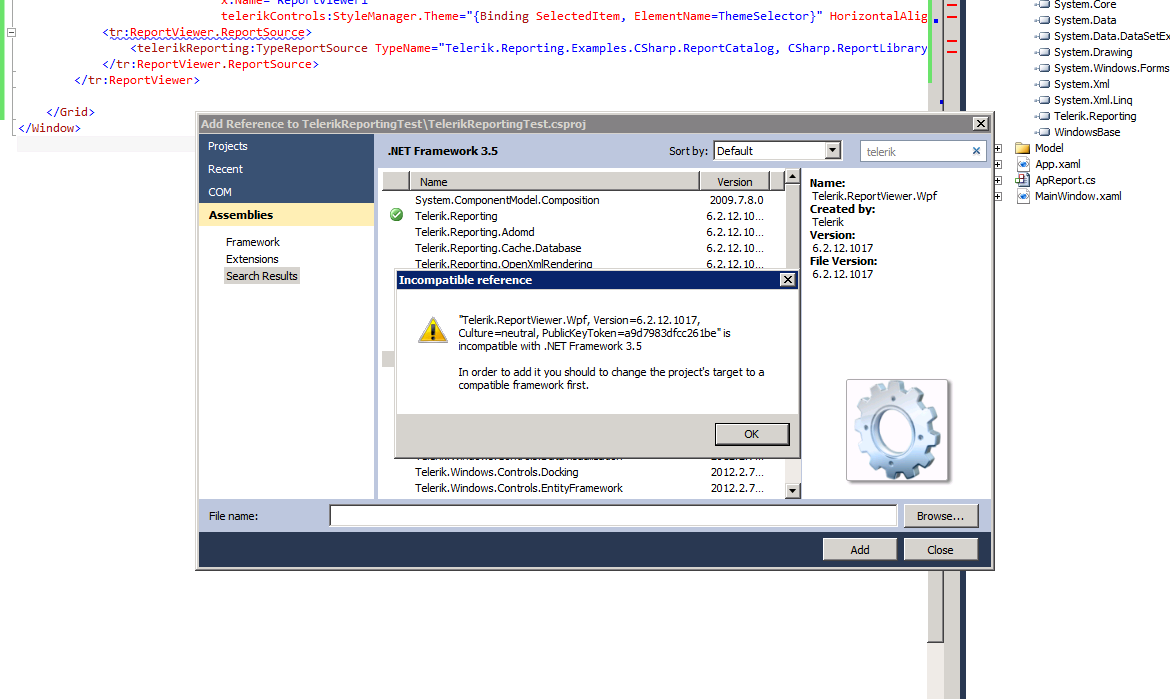Clear the telerik search box
The image size is (1170, 699).
click(x=976, y=151)
